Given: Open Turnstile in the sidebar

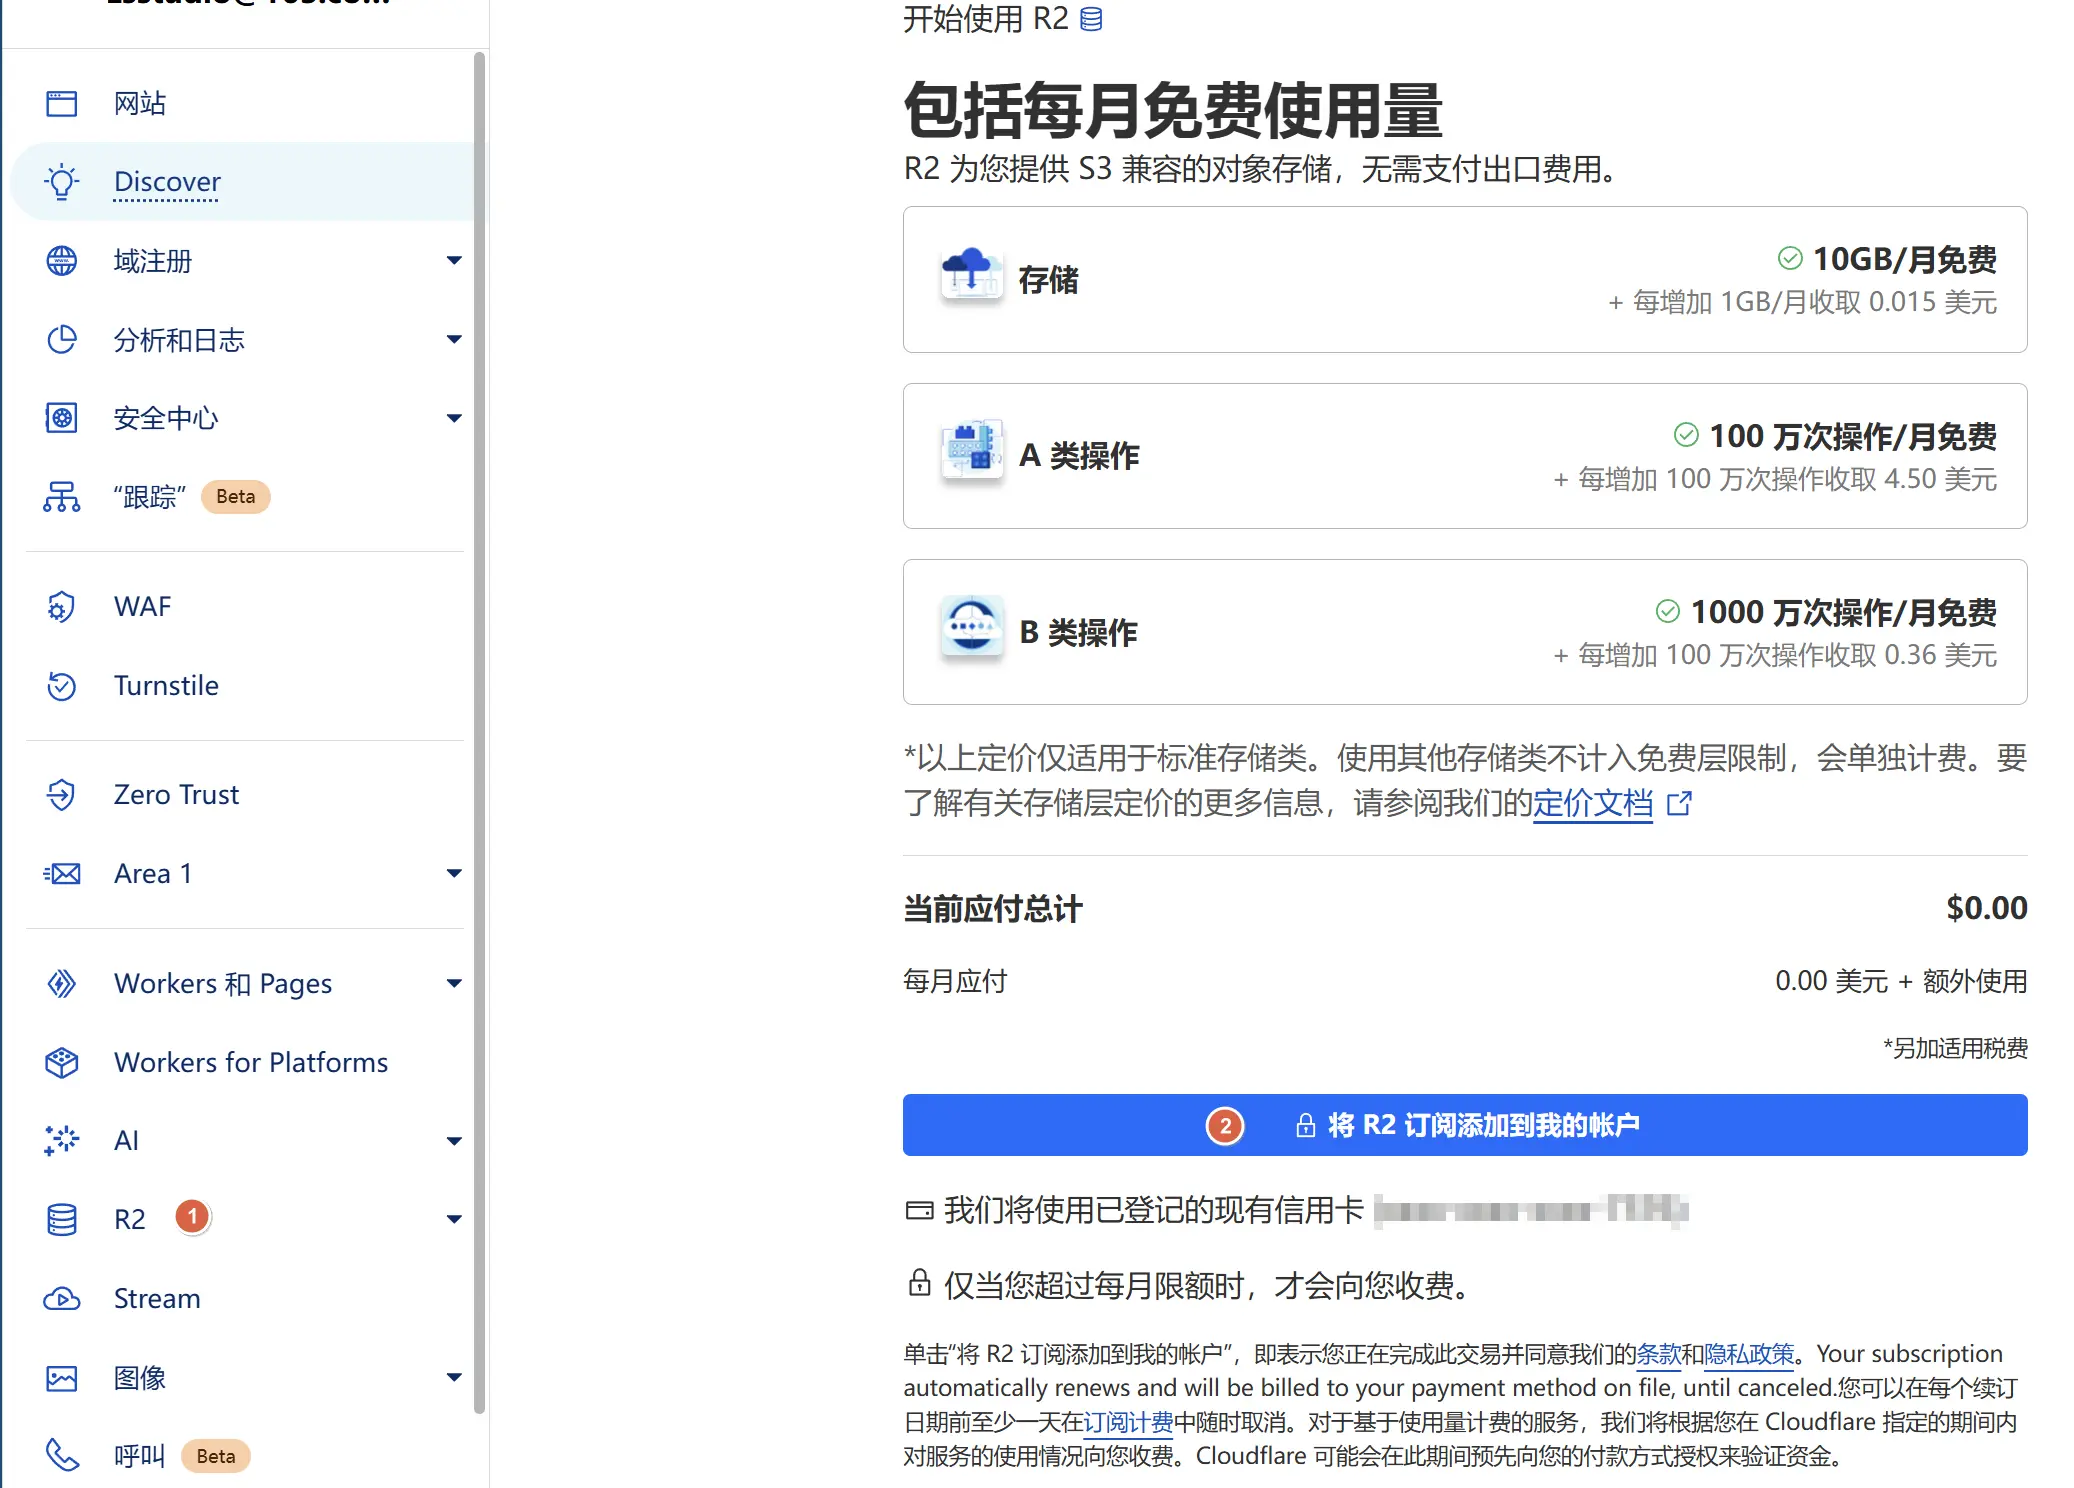Looking at the screenshot, I should [243, 686].
